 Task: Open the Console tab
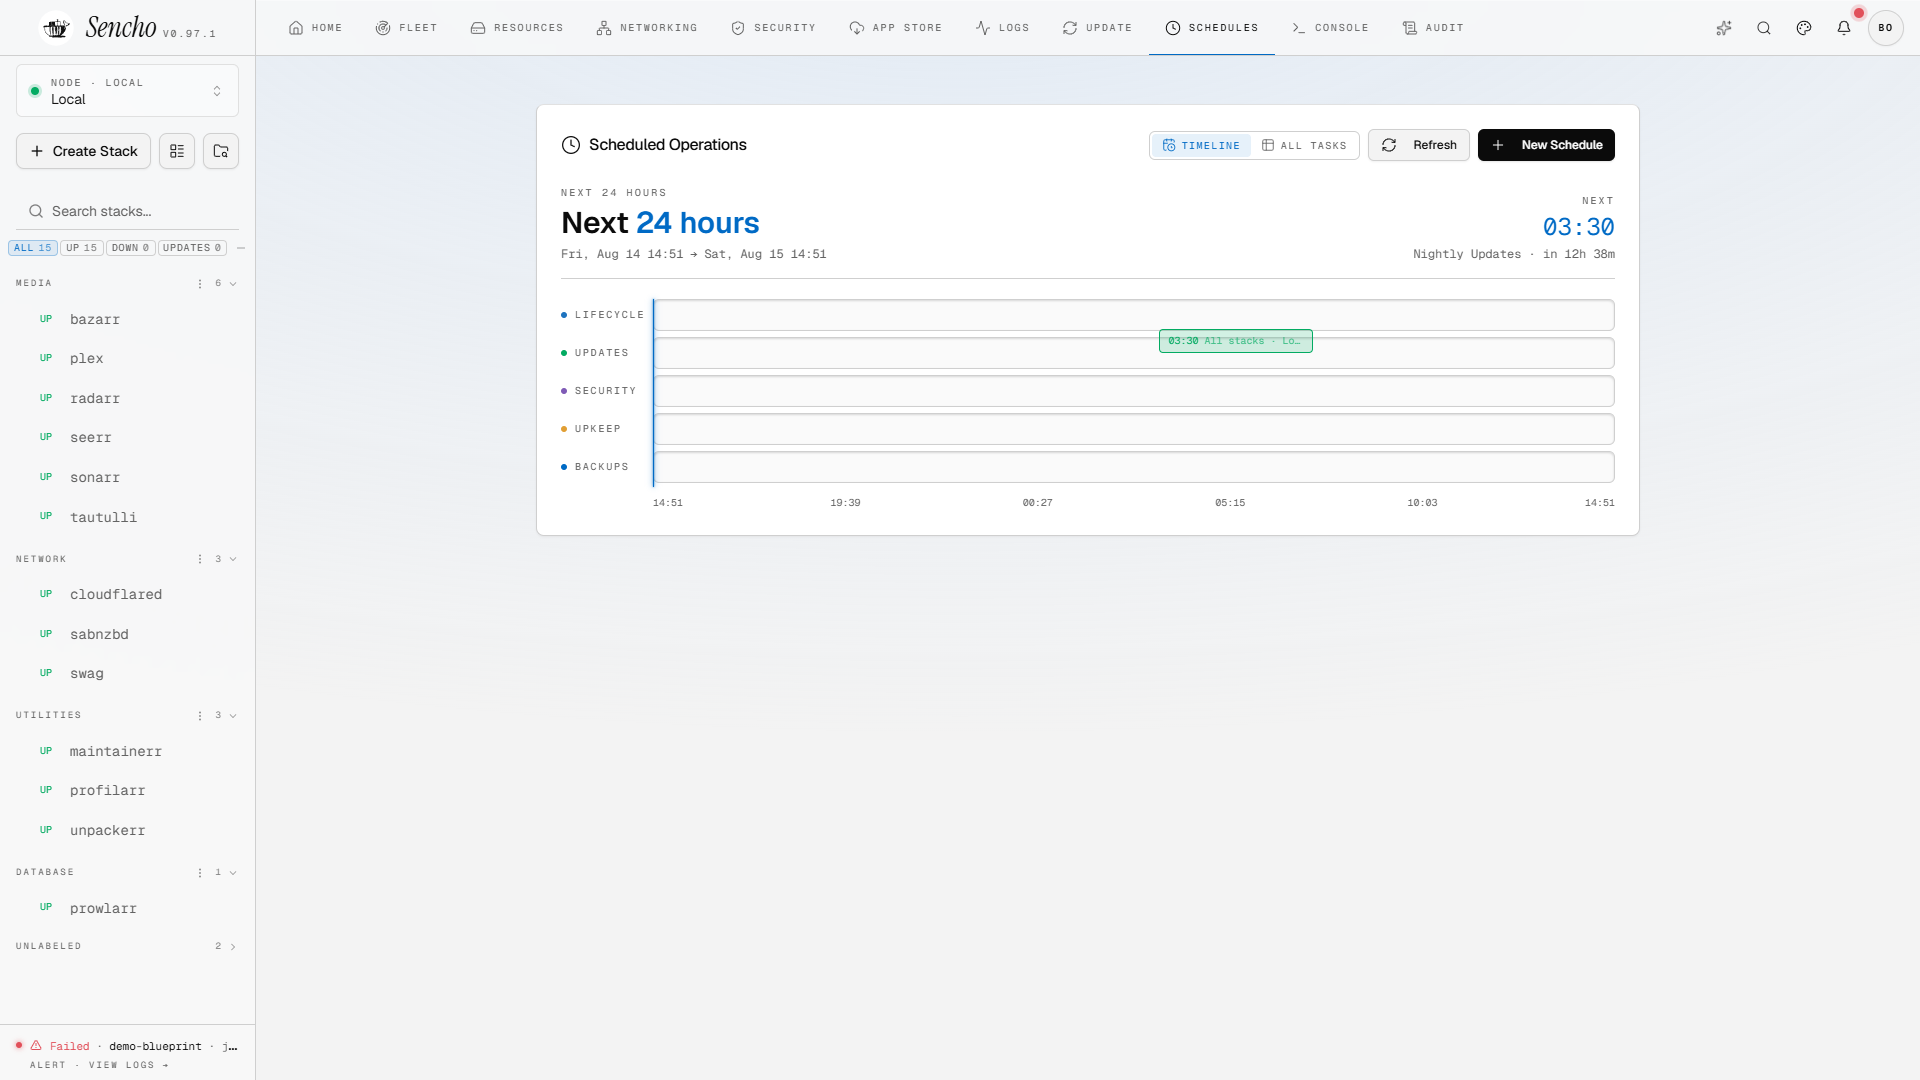[x=1330, y=28]
